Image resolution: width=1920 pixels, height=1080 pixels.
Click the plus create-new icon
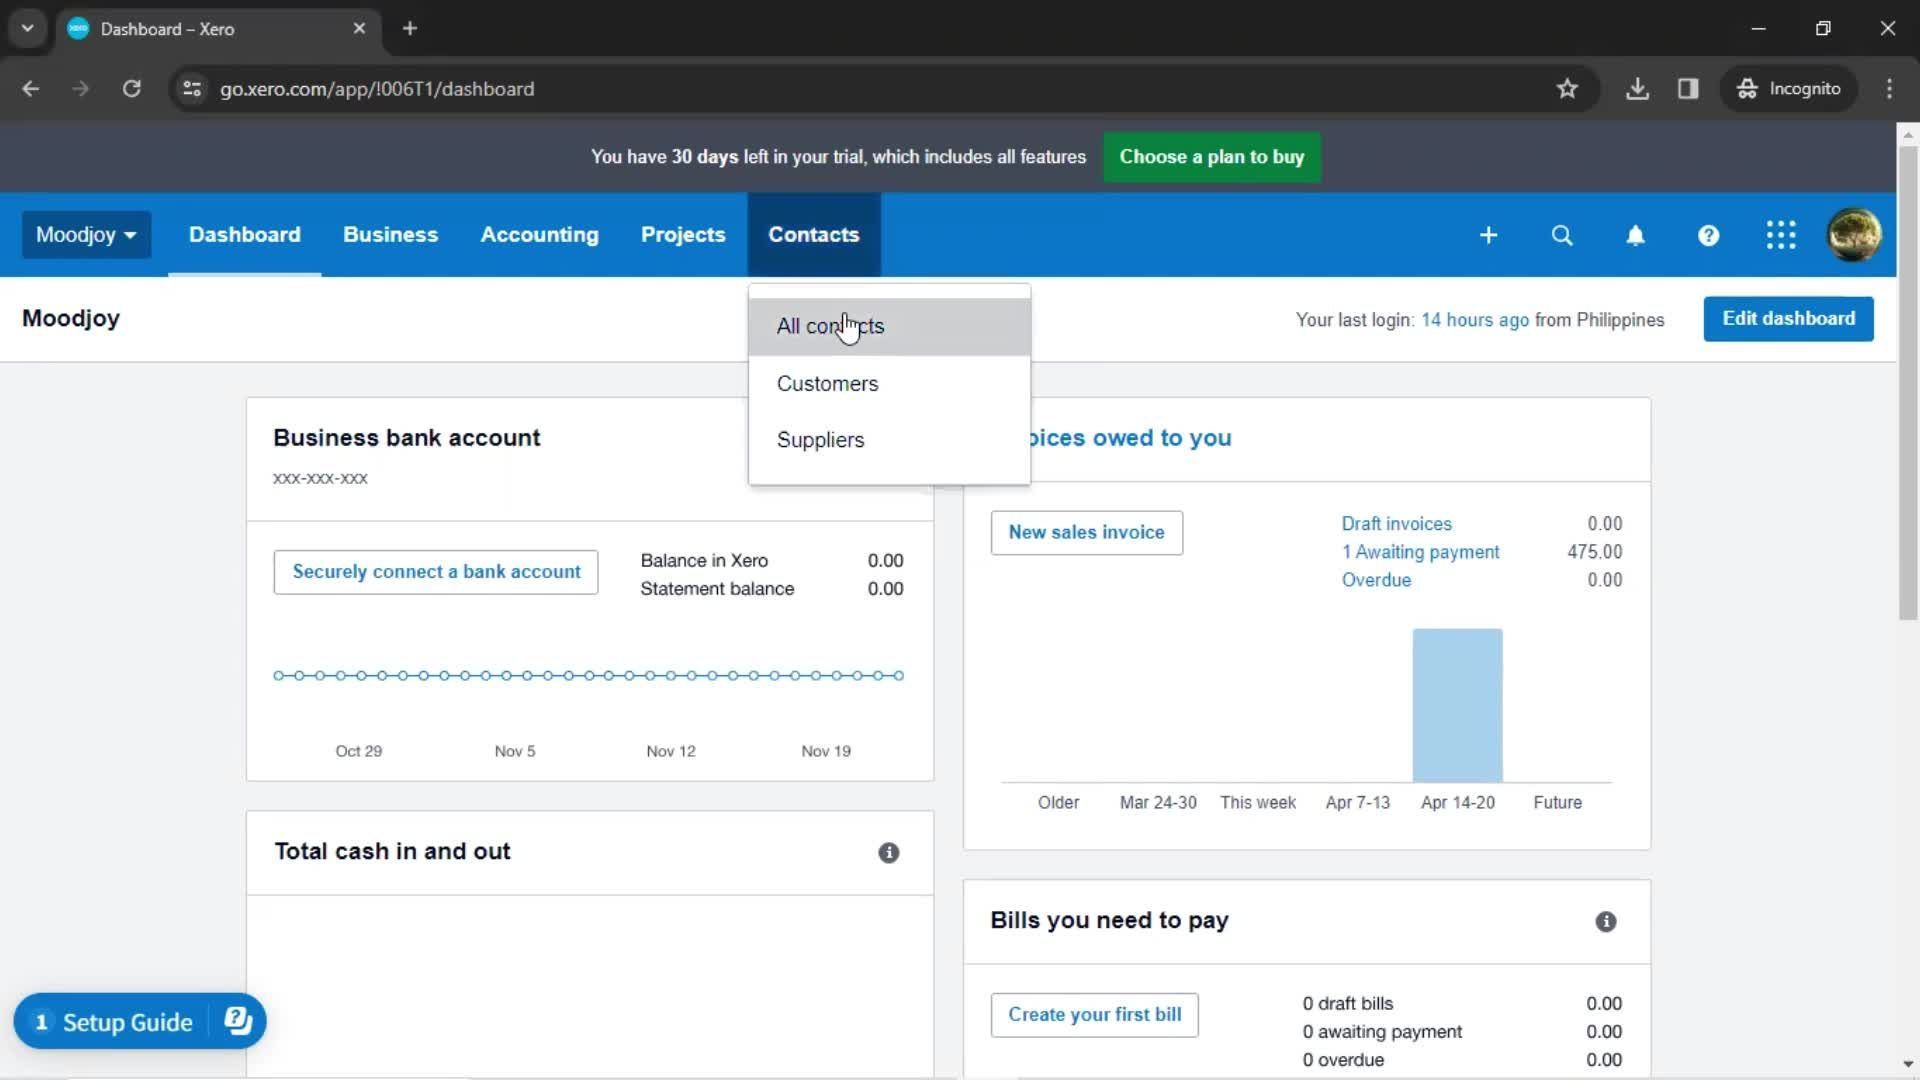(1488, 235)
